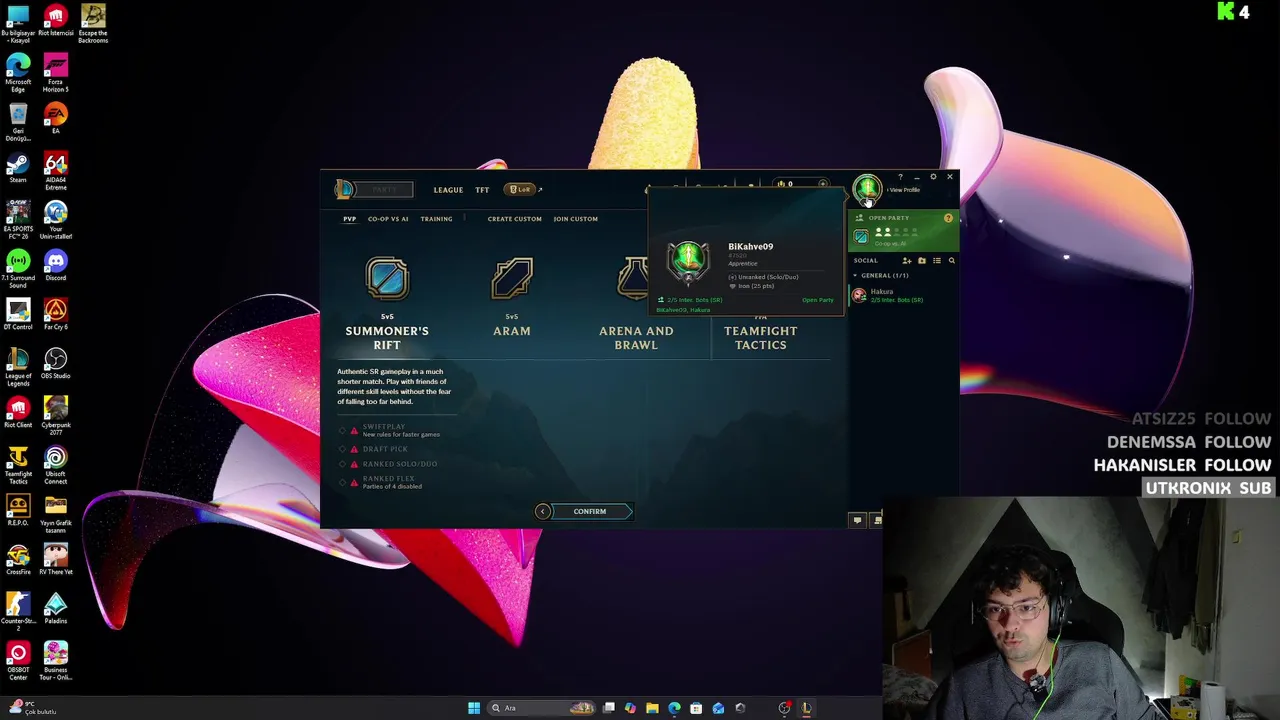Choose the Arena and Brawl flask icon

pyautogui.click(x=633, y=279)
